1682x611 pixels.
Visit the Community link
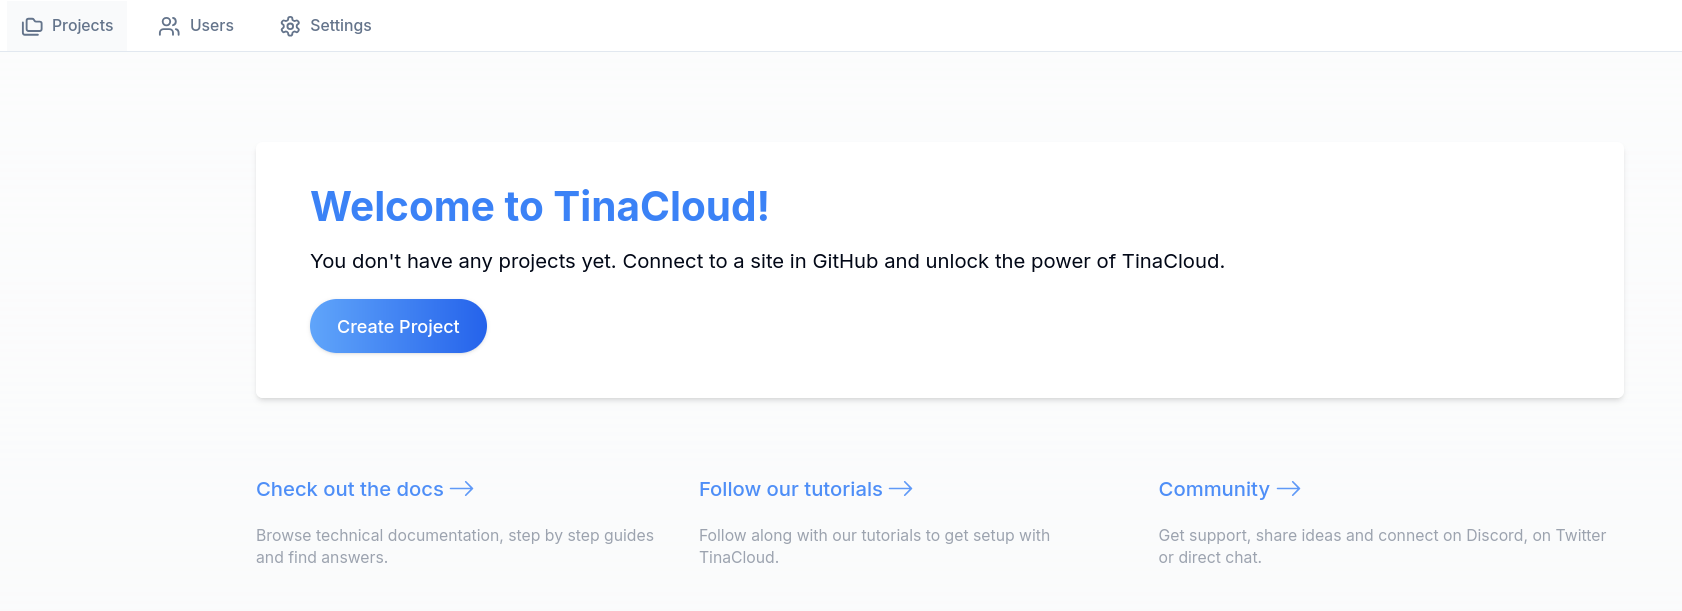(1214, 489)
